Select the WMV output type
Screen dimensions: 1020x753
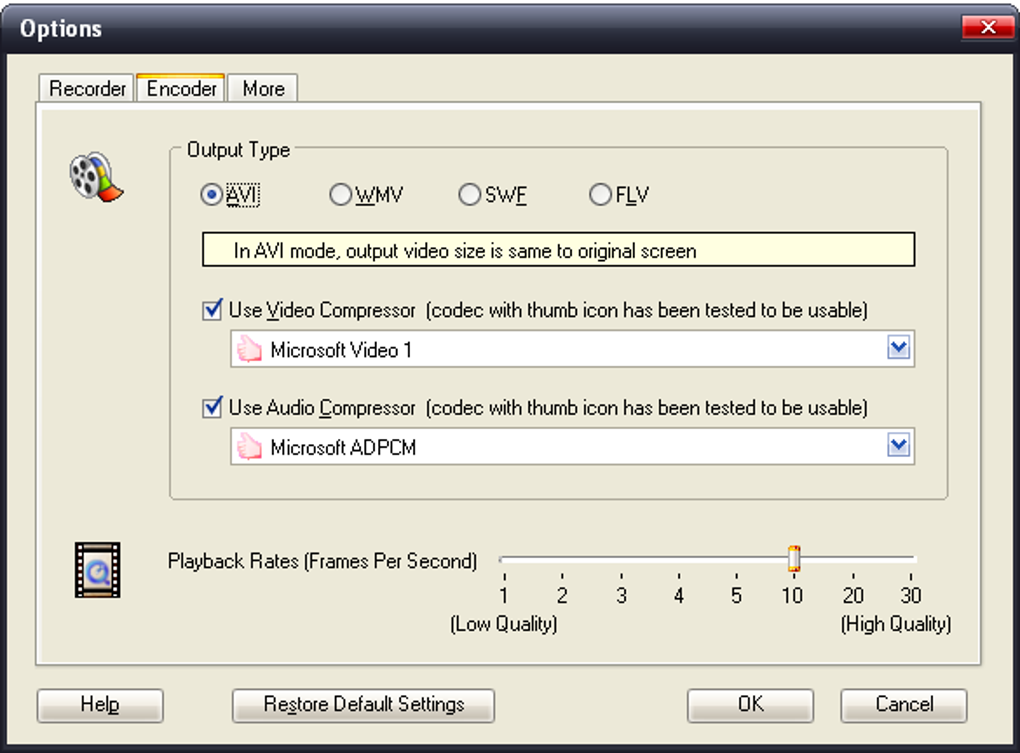[340, 195]
